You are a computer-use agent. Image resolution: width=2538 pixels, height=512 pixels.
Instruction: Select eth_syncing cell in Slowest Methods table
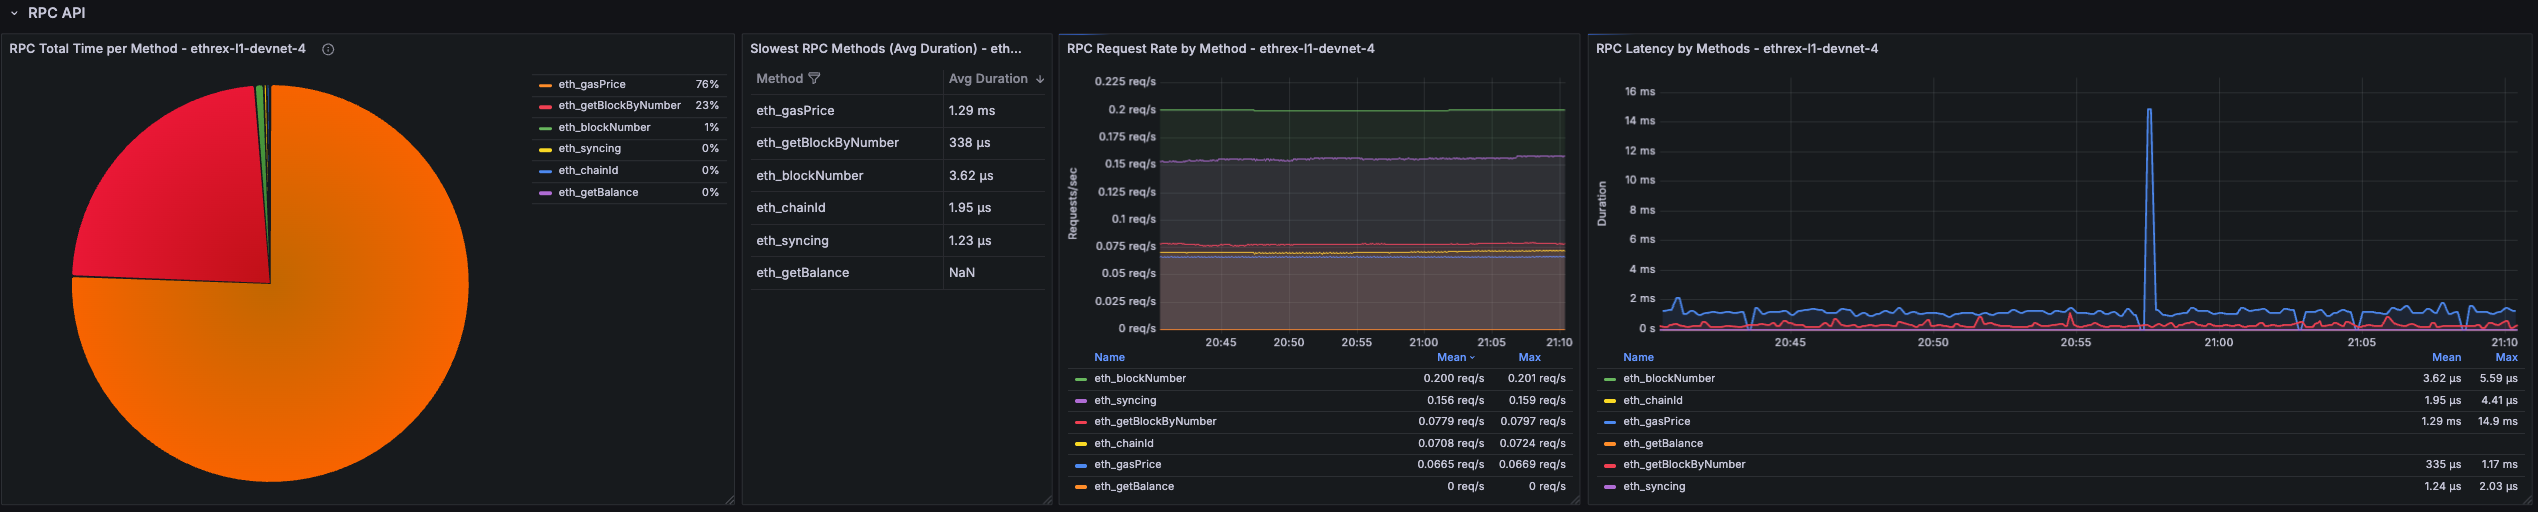point(846,241)
